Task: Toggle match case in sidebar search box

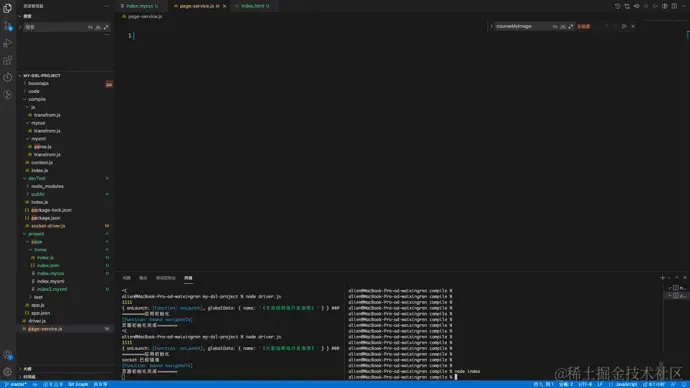Action: pyautogui.click(x=90, y=27)
